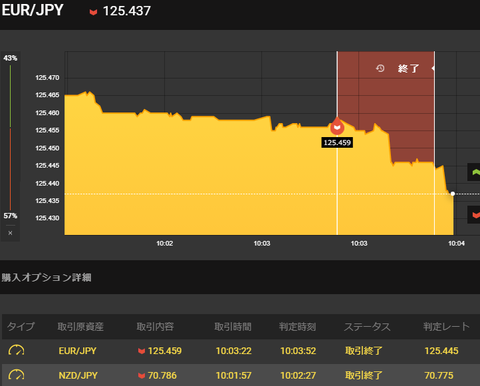The height and width of the screenshot is (386, 480).
Task: Click the gauge type icon in NZD/JPY row
Action: click(x=16, y=375)
